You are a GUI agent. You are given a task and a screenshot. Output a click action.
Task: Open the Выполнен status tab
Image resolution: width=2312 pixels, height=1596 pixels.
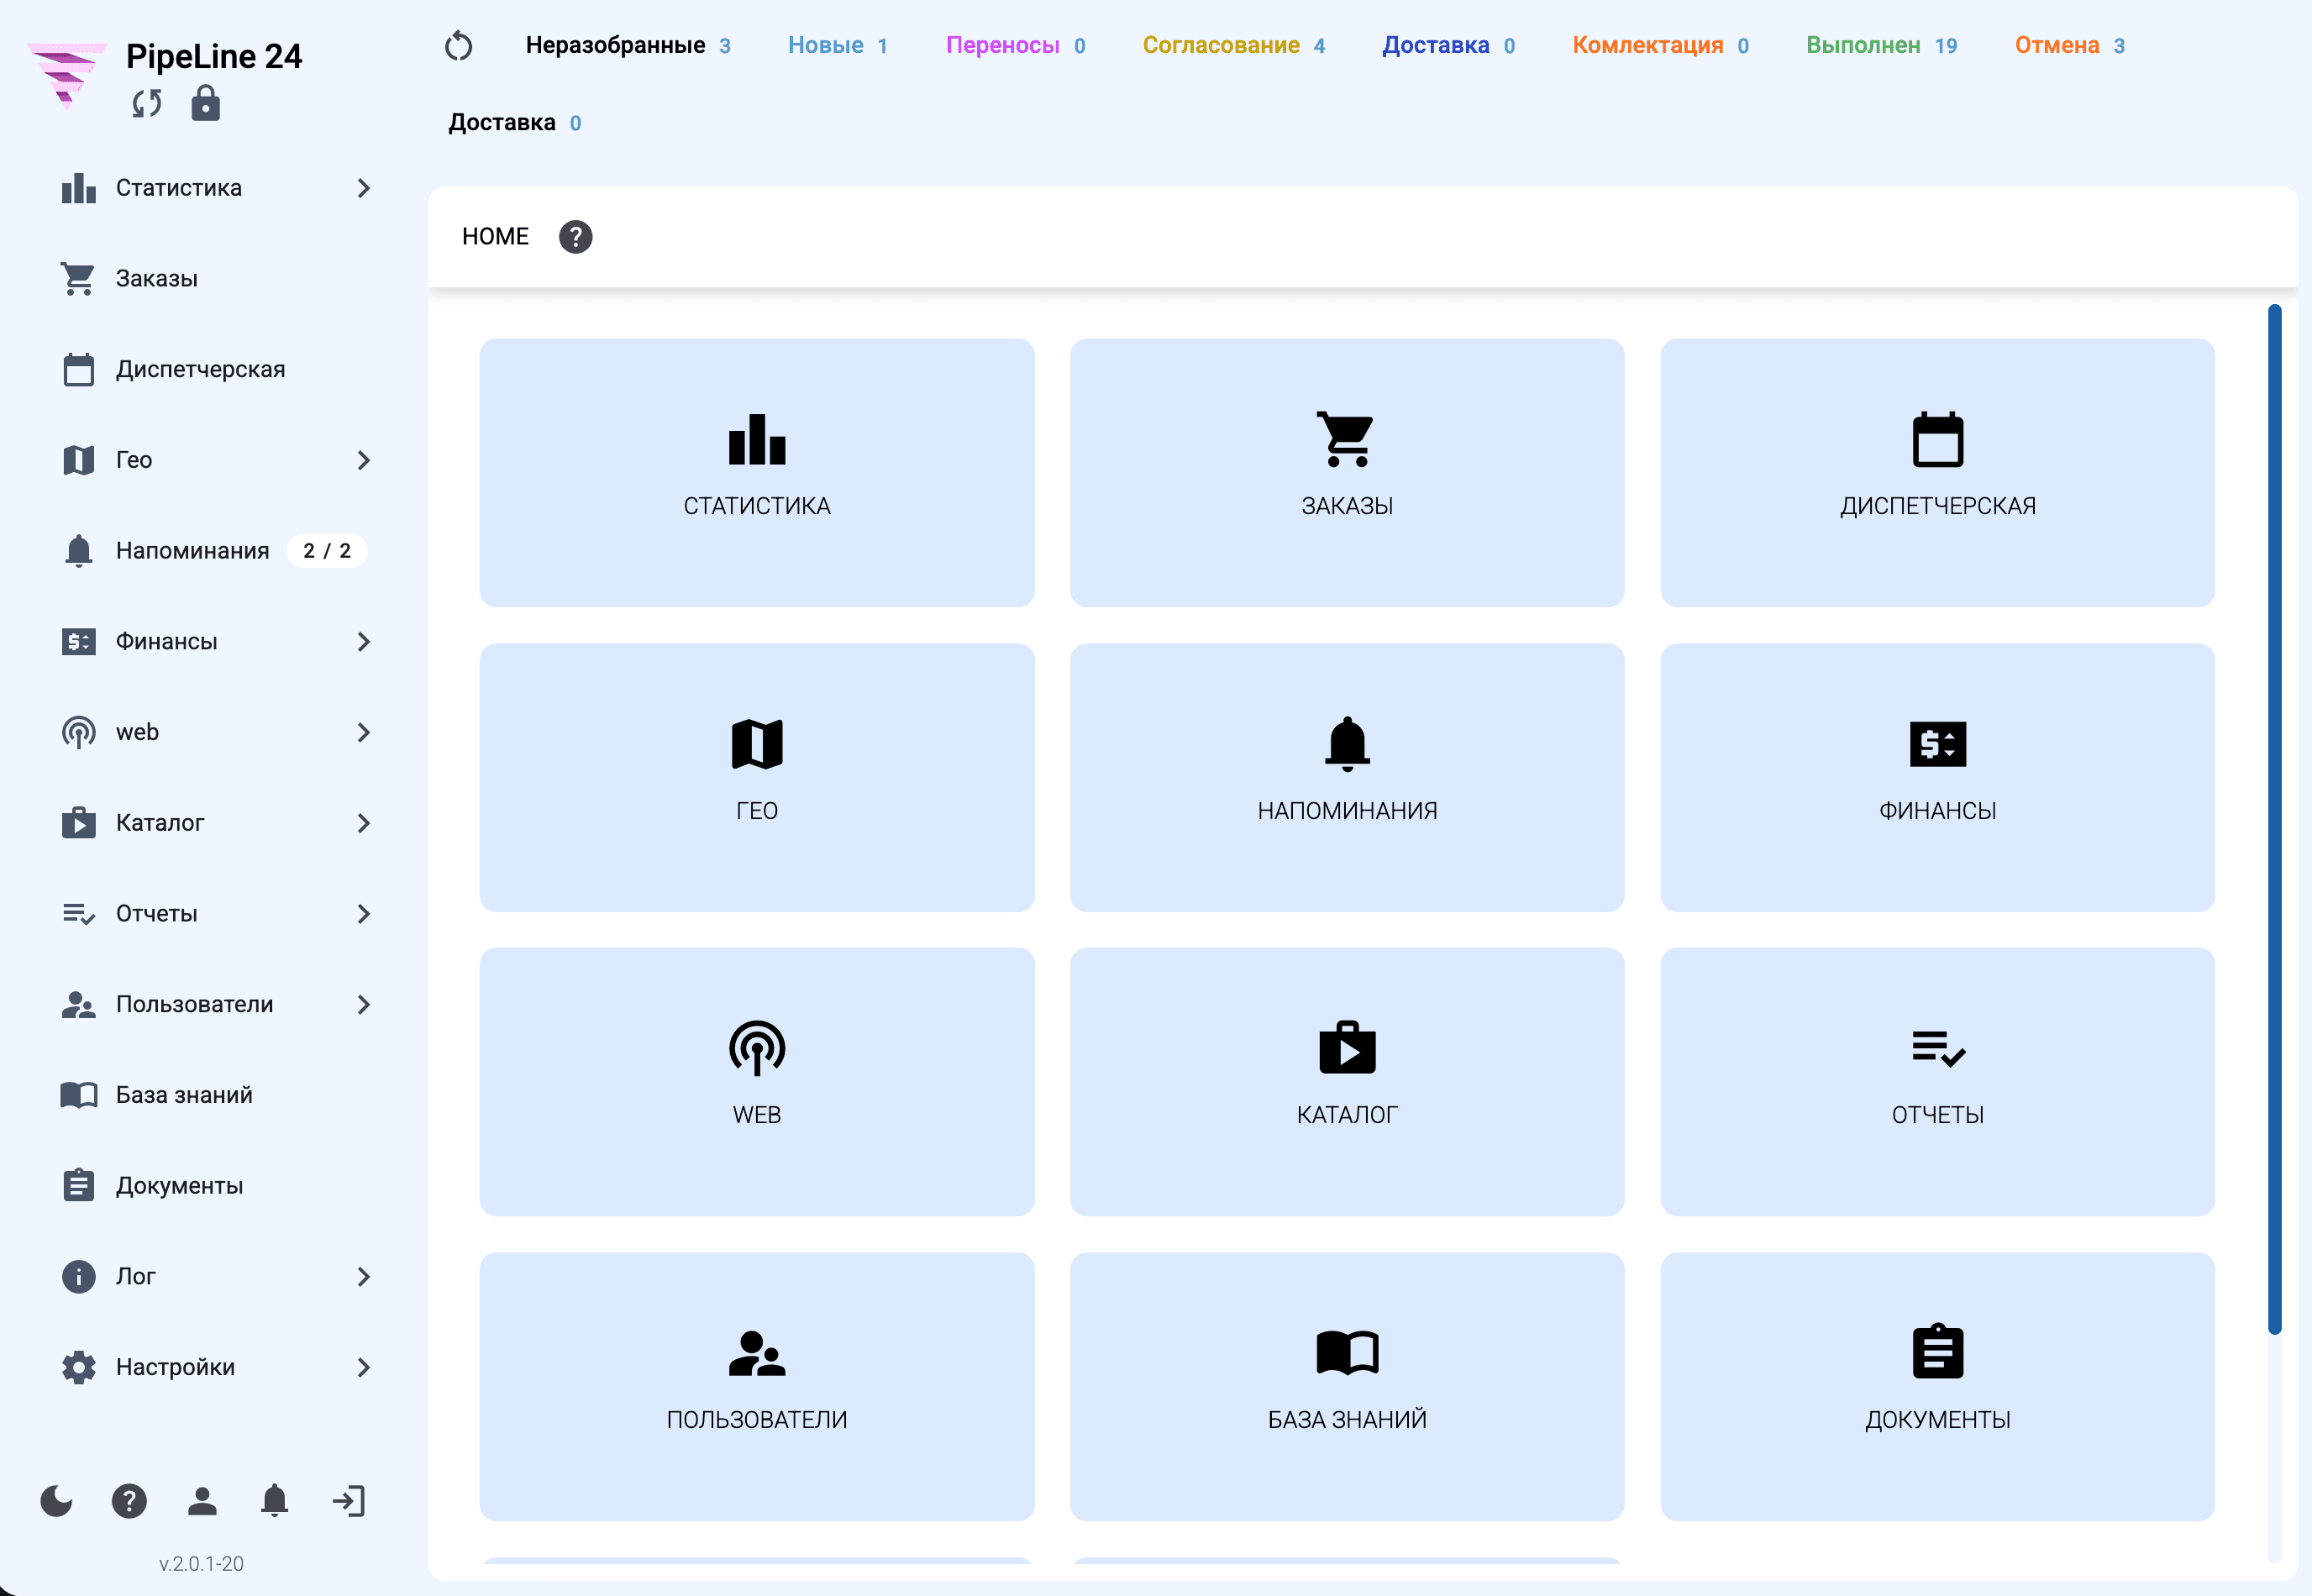pos(1881,45)
